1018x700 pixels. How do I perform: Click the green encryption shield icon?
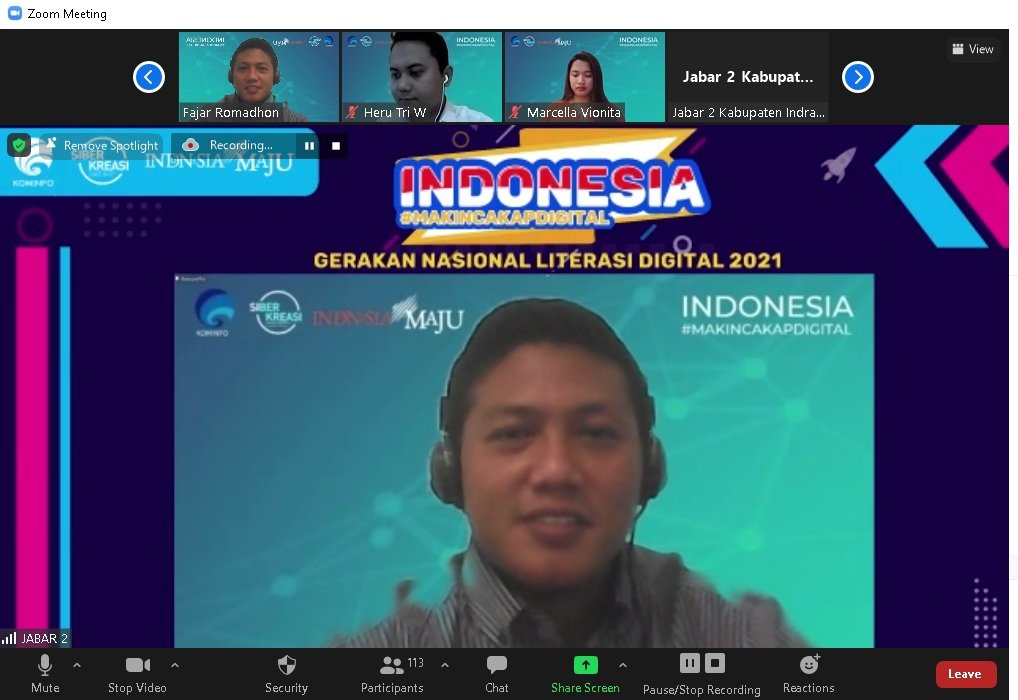pyautogui.click(x=19, y=145)
